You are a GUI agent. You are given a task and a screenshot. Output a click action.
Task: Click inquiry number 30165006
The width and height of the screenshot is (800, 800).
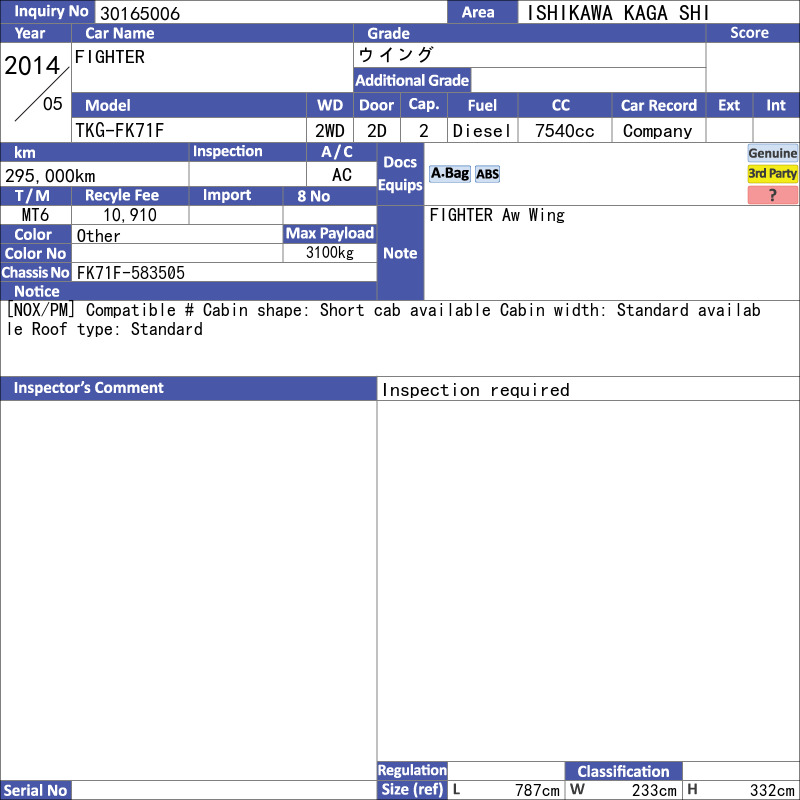coord(140,13)
